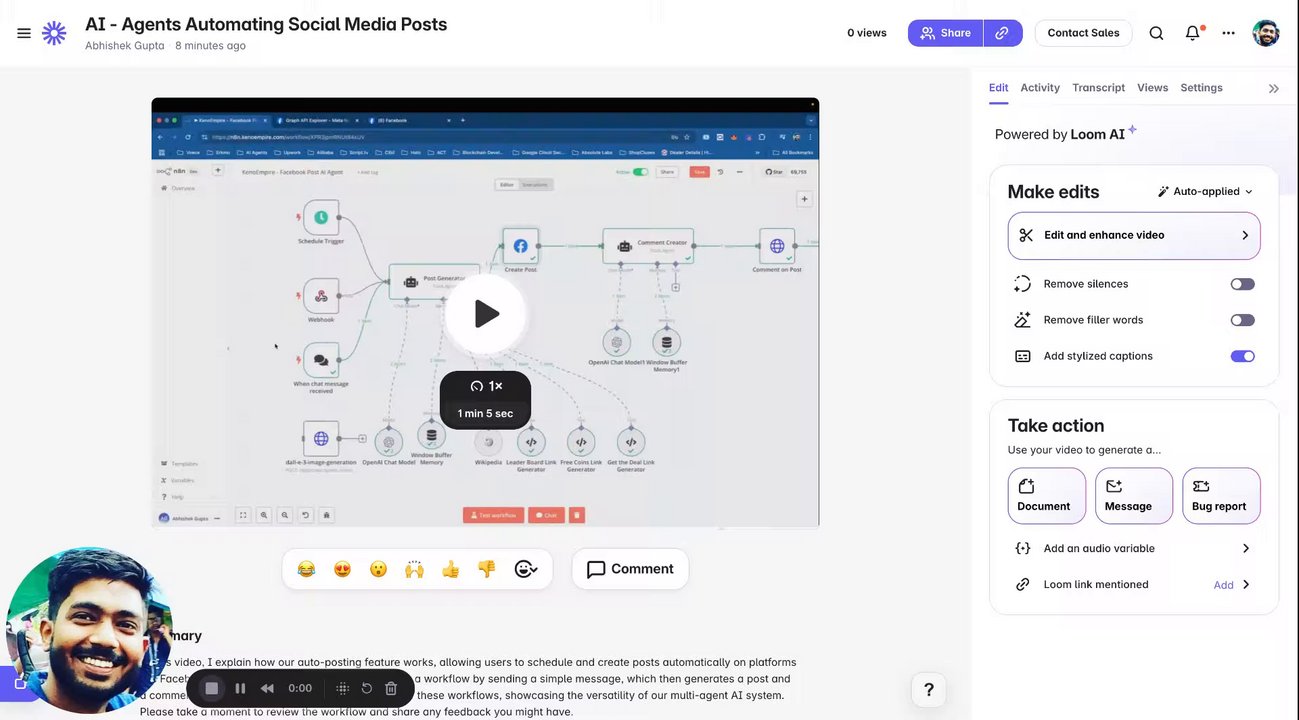Switch to the Edit tab
The width and height of the screenshot is (1299, 720).
click(998, 88)
